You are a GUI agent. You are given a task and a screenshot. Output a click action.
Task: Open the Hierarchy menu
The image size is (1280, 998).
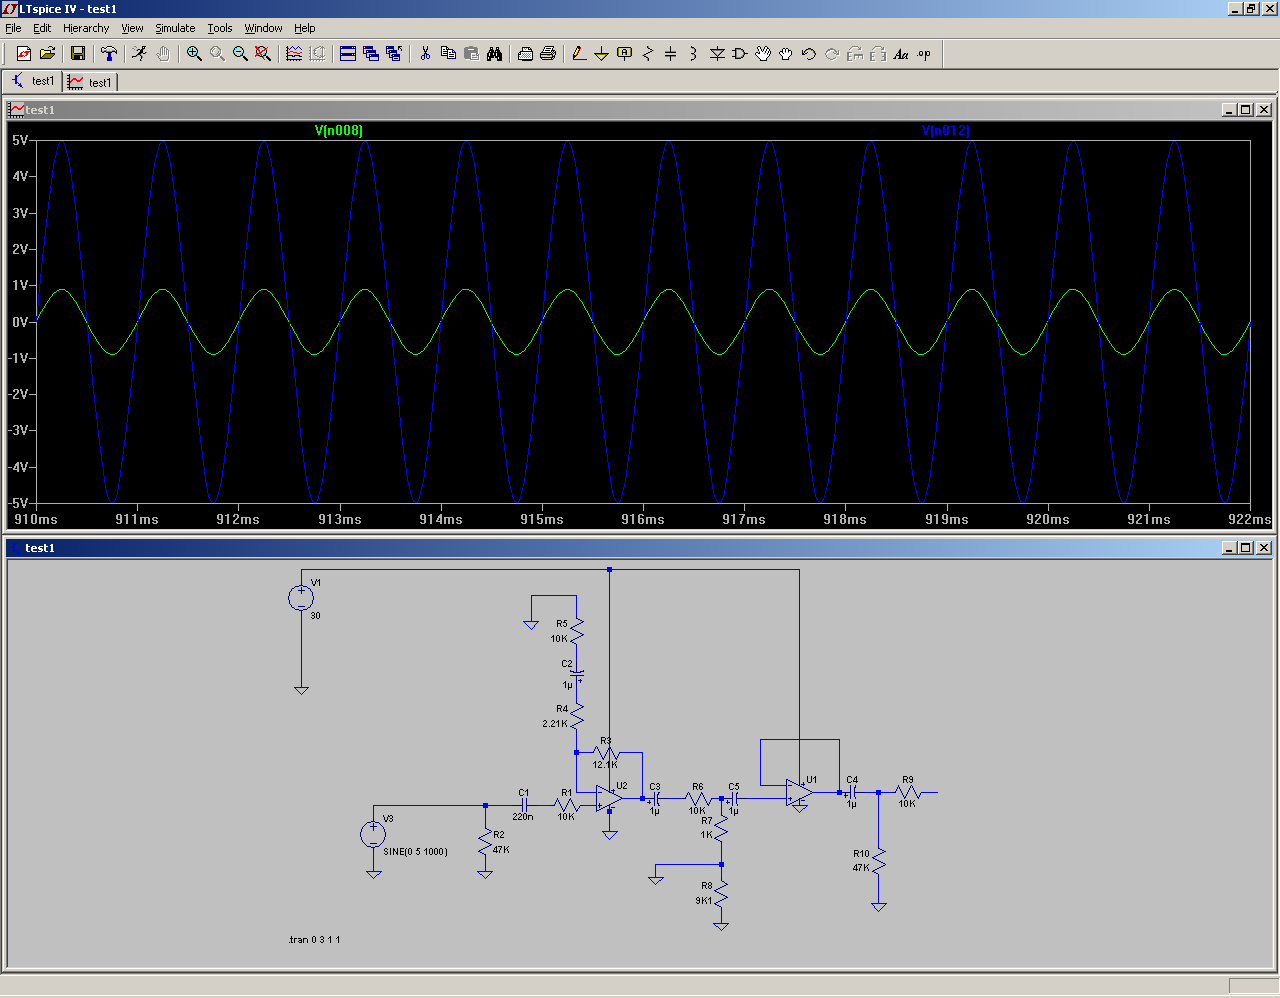click(86, 28)
